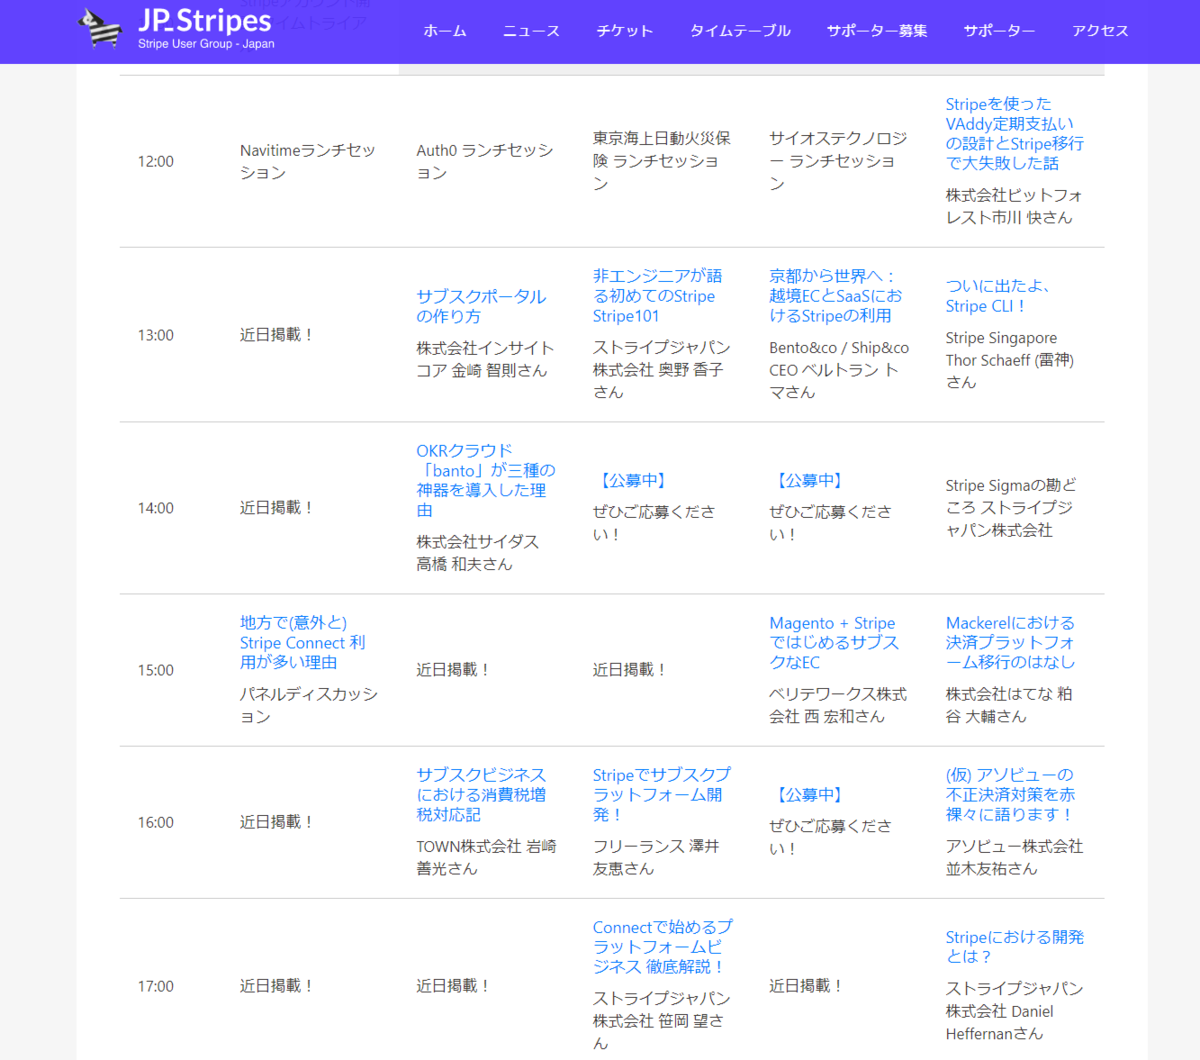The width and height of the screenshot is (1200, 1060).
Task: Click the JP_Stripes site title text
Action: point(205,21)
